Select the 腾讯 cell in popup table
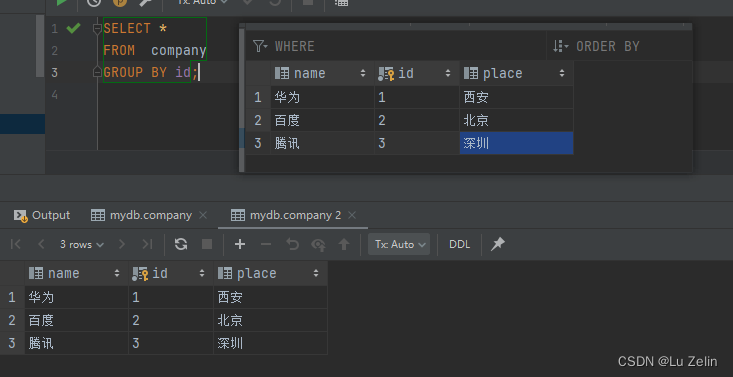This screenshot has height=377, width=733. tap(323, 143)
